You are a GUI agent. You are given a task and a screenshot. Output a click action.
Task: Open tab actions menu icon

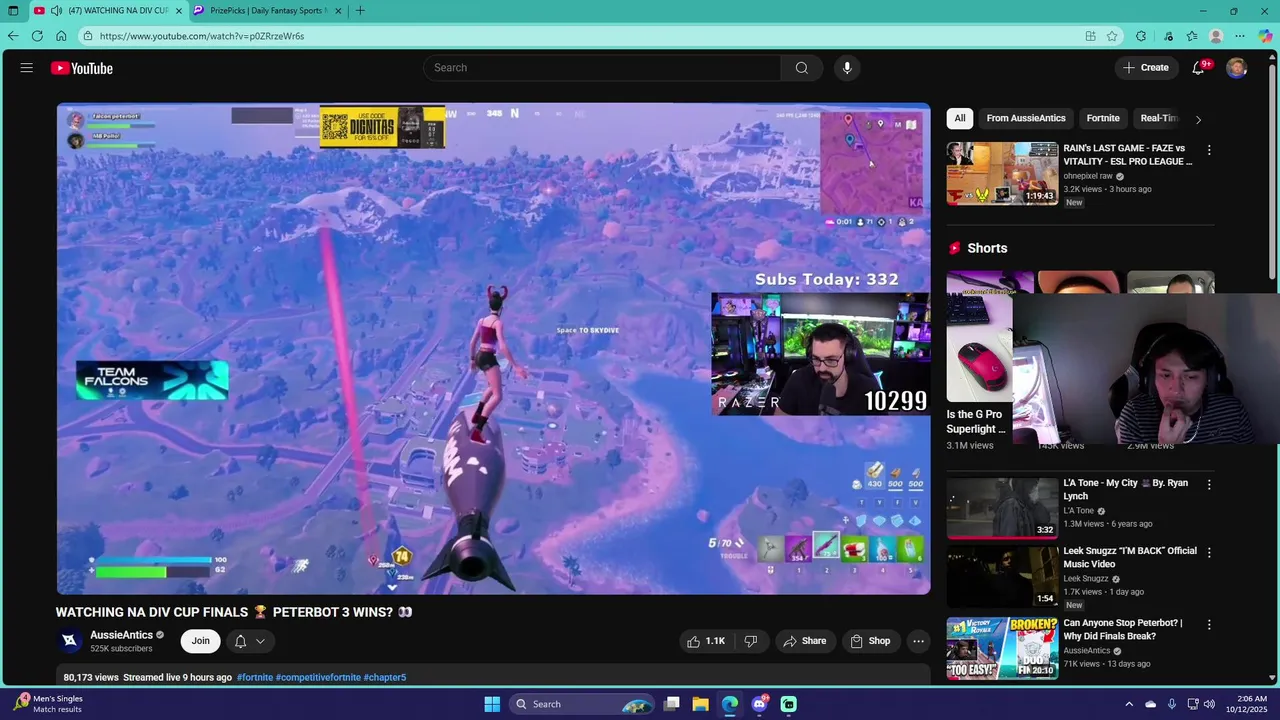coord(13,11)
